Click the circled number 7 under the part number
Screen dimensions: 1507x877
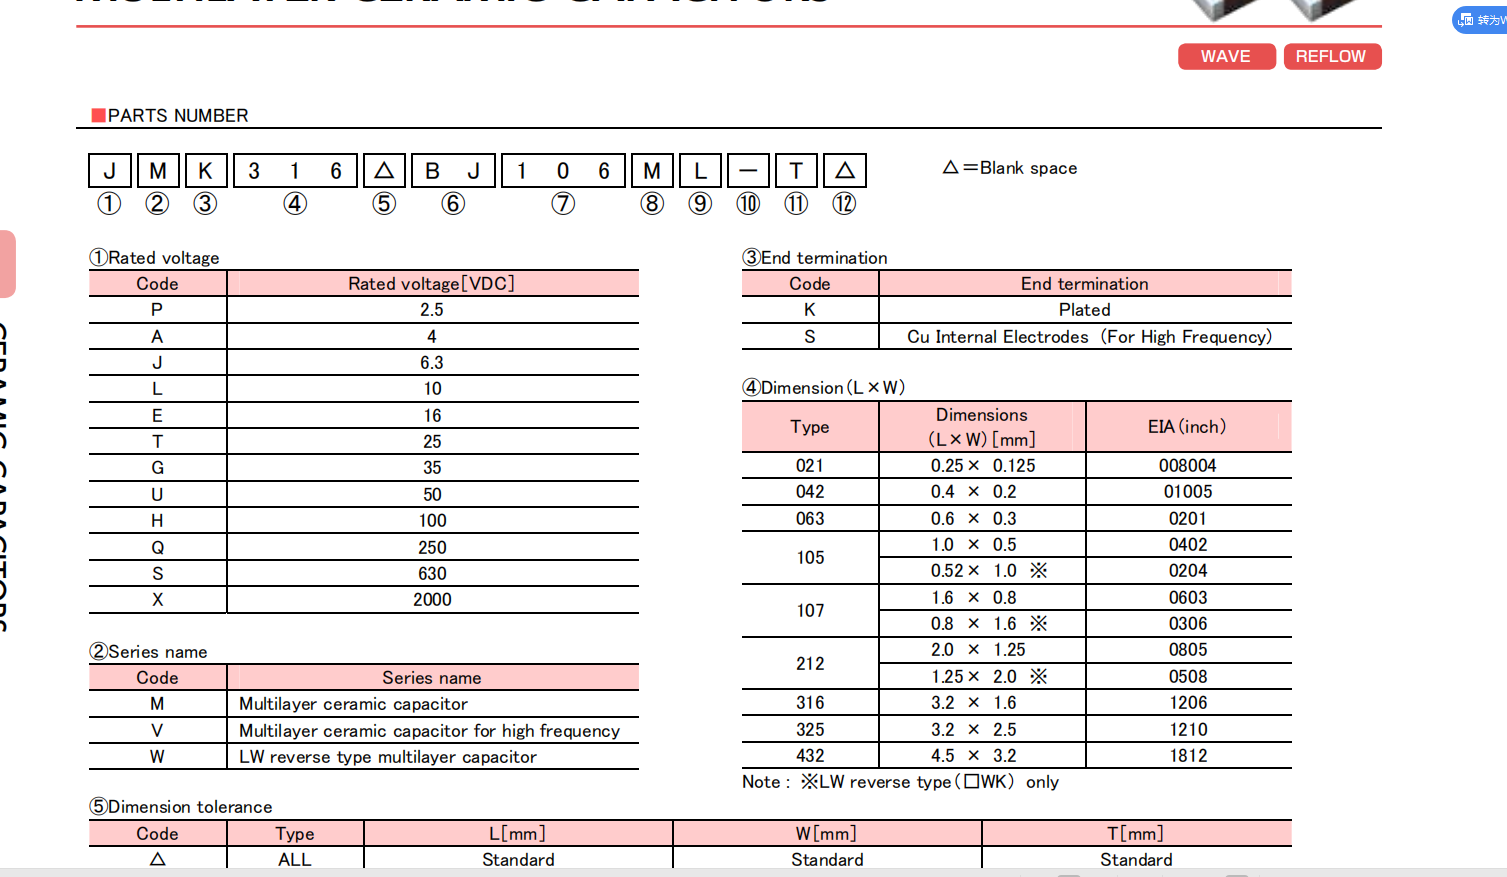pos(563,204)
